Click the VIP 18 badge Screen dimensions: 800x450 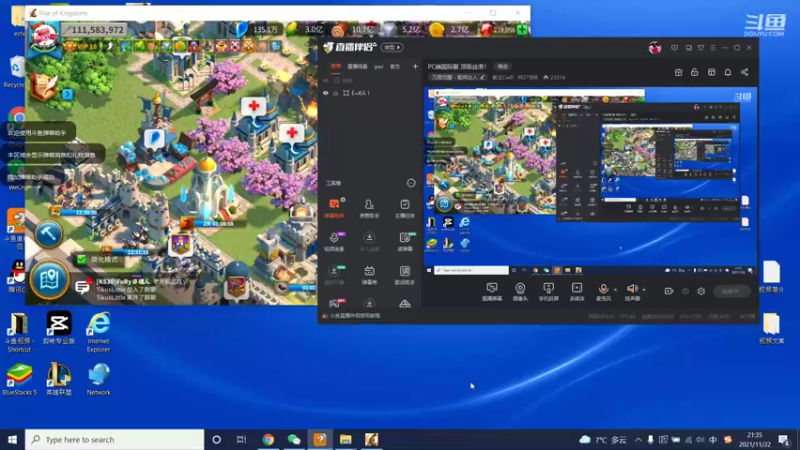point(80,46)
